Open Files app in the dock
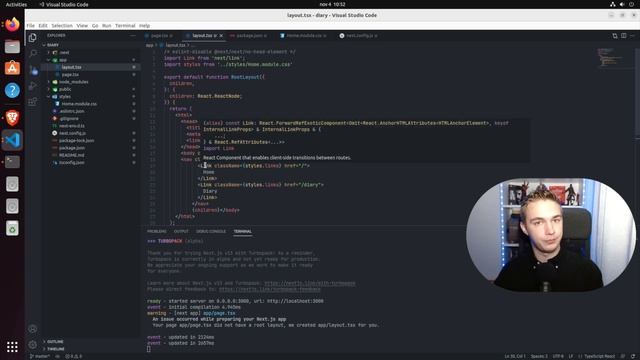Viewport: 640px width, 360px height. pyautogui.click(x=12, y=47)
